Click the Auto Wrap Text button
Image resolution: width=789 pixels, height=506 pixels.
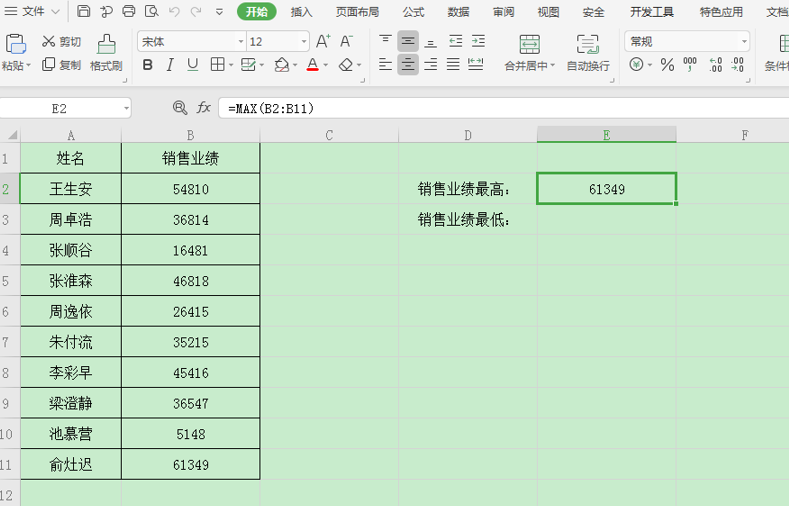point(588,53)
